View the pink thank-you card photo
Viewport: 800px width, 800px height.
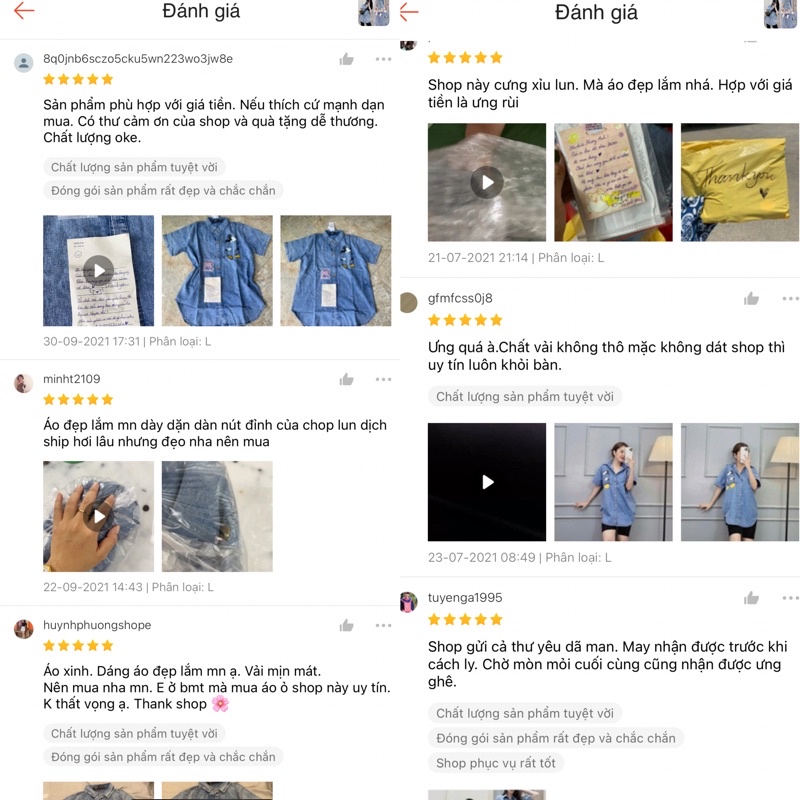pyautogui.click(x=613, y=182)
